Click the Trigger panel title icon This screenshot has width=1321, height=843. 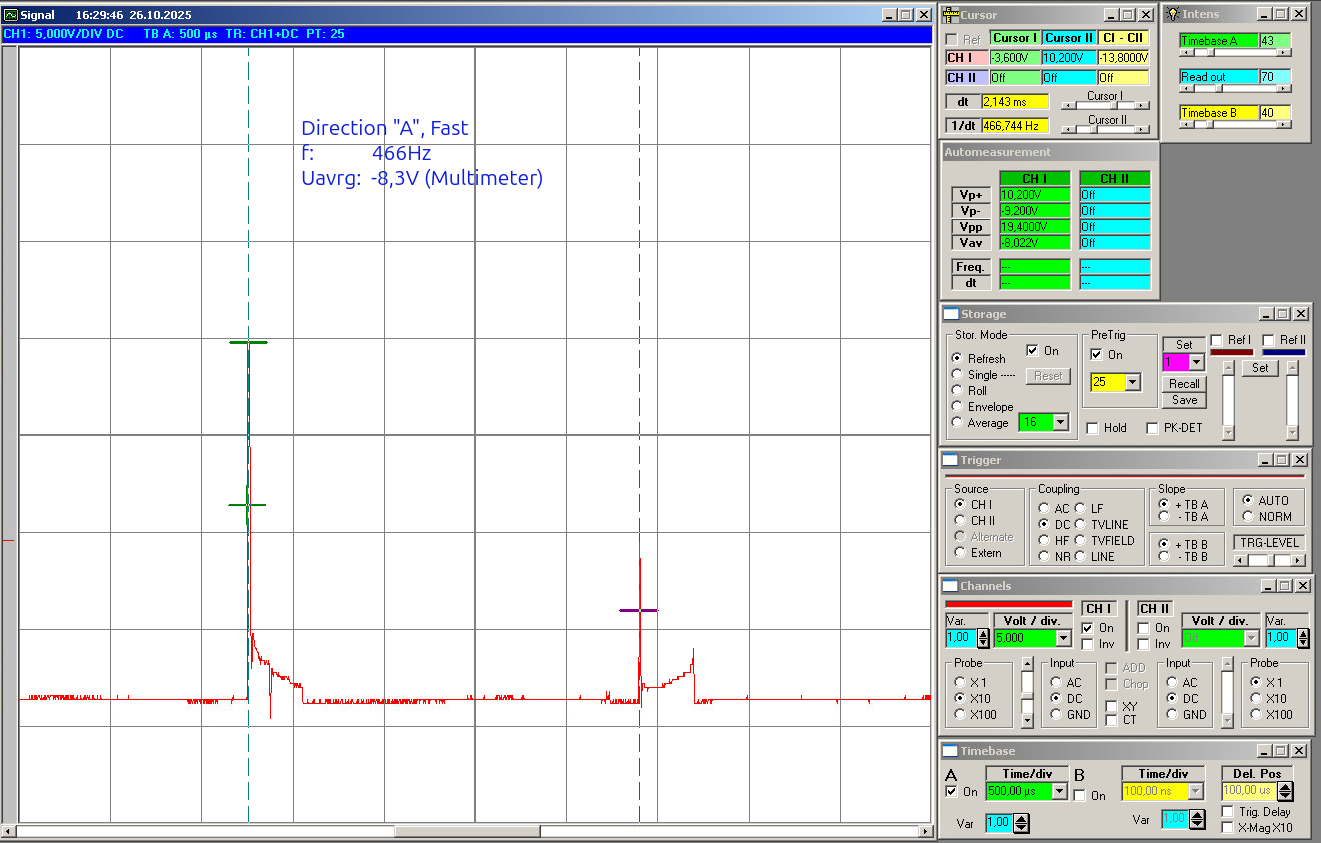coord(950,460)
